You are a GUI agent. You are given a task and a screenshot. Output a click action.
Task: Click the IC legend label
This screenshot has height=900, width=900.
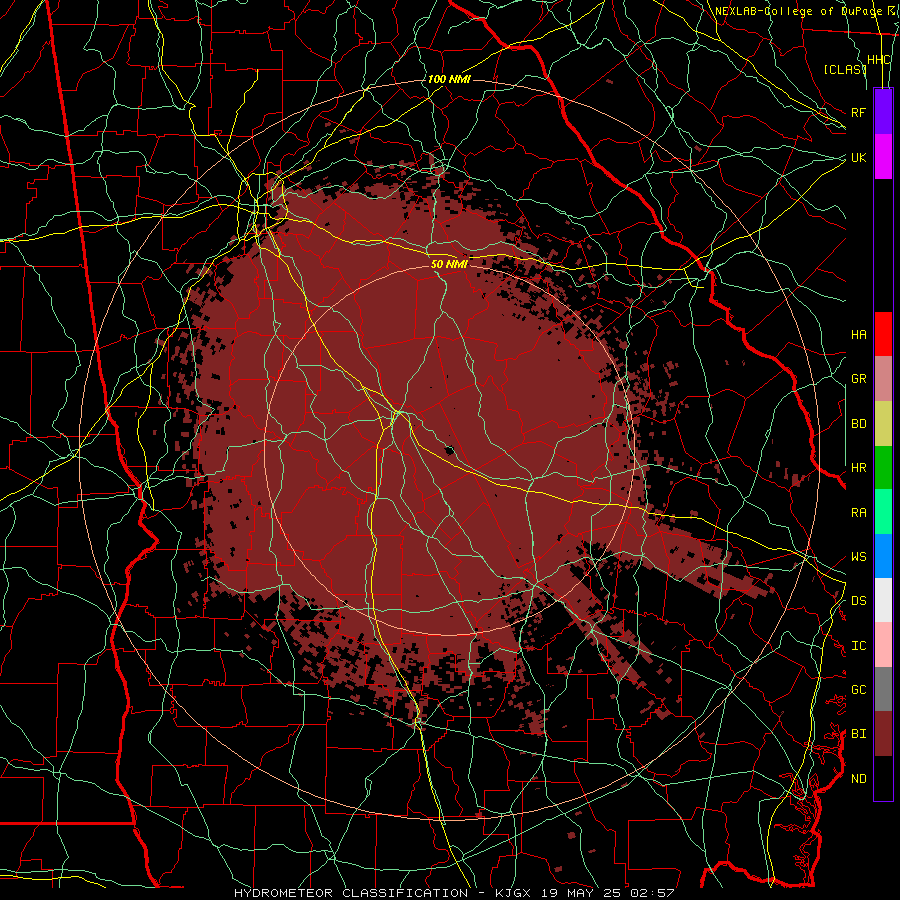859,646
